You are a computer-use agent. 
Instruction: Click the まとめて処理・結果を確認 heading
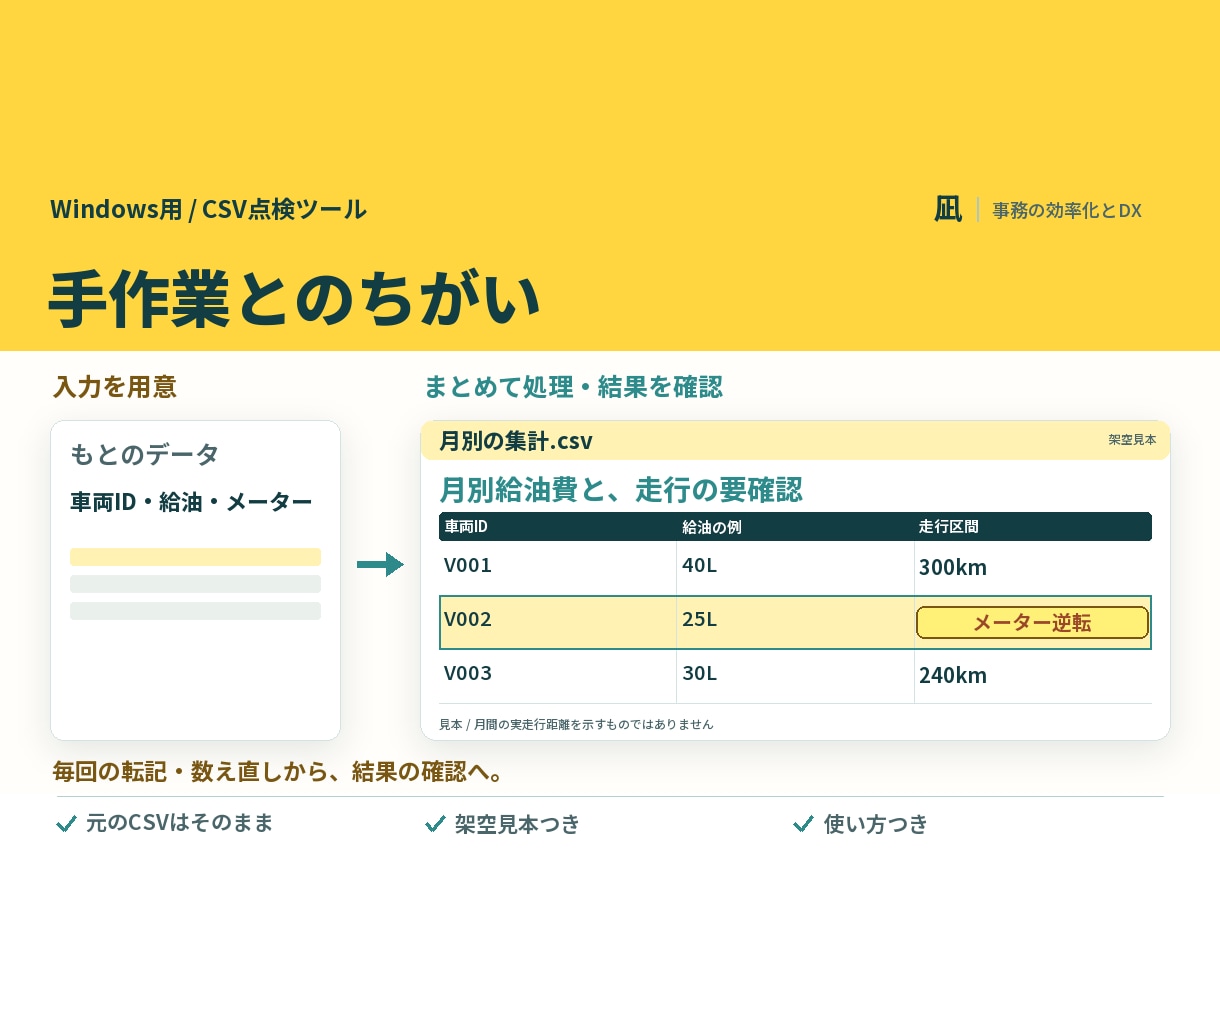coord(573,387)
